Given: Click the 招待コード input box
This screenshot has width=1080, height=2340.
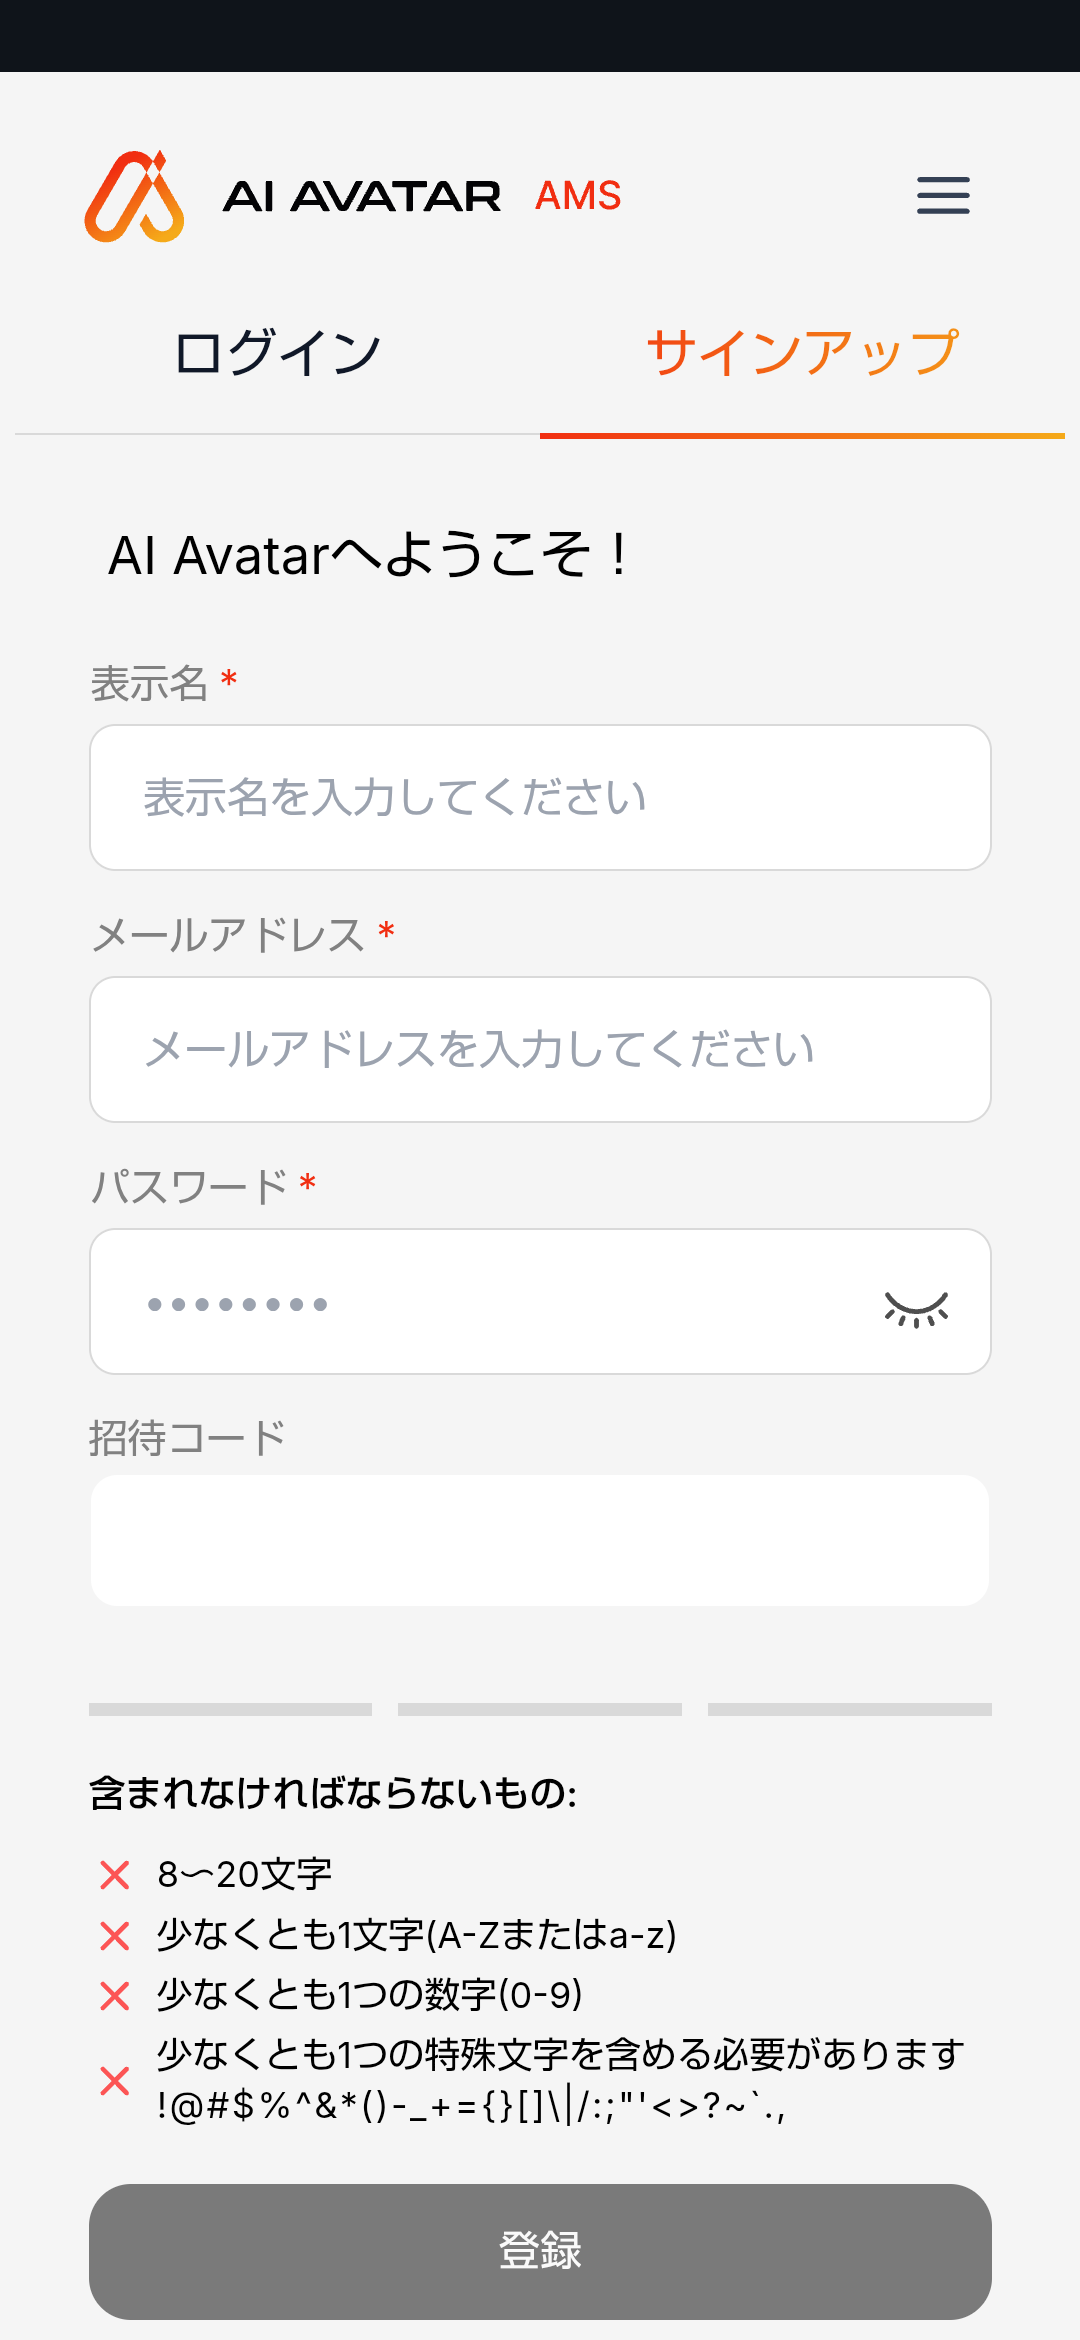Looking at the screenshot, I should (x=540, y=1540).
